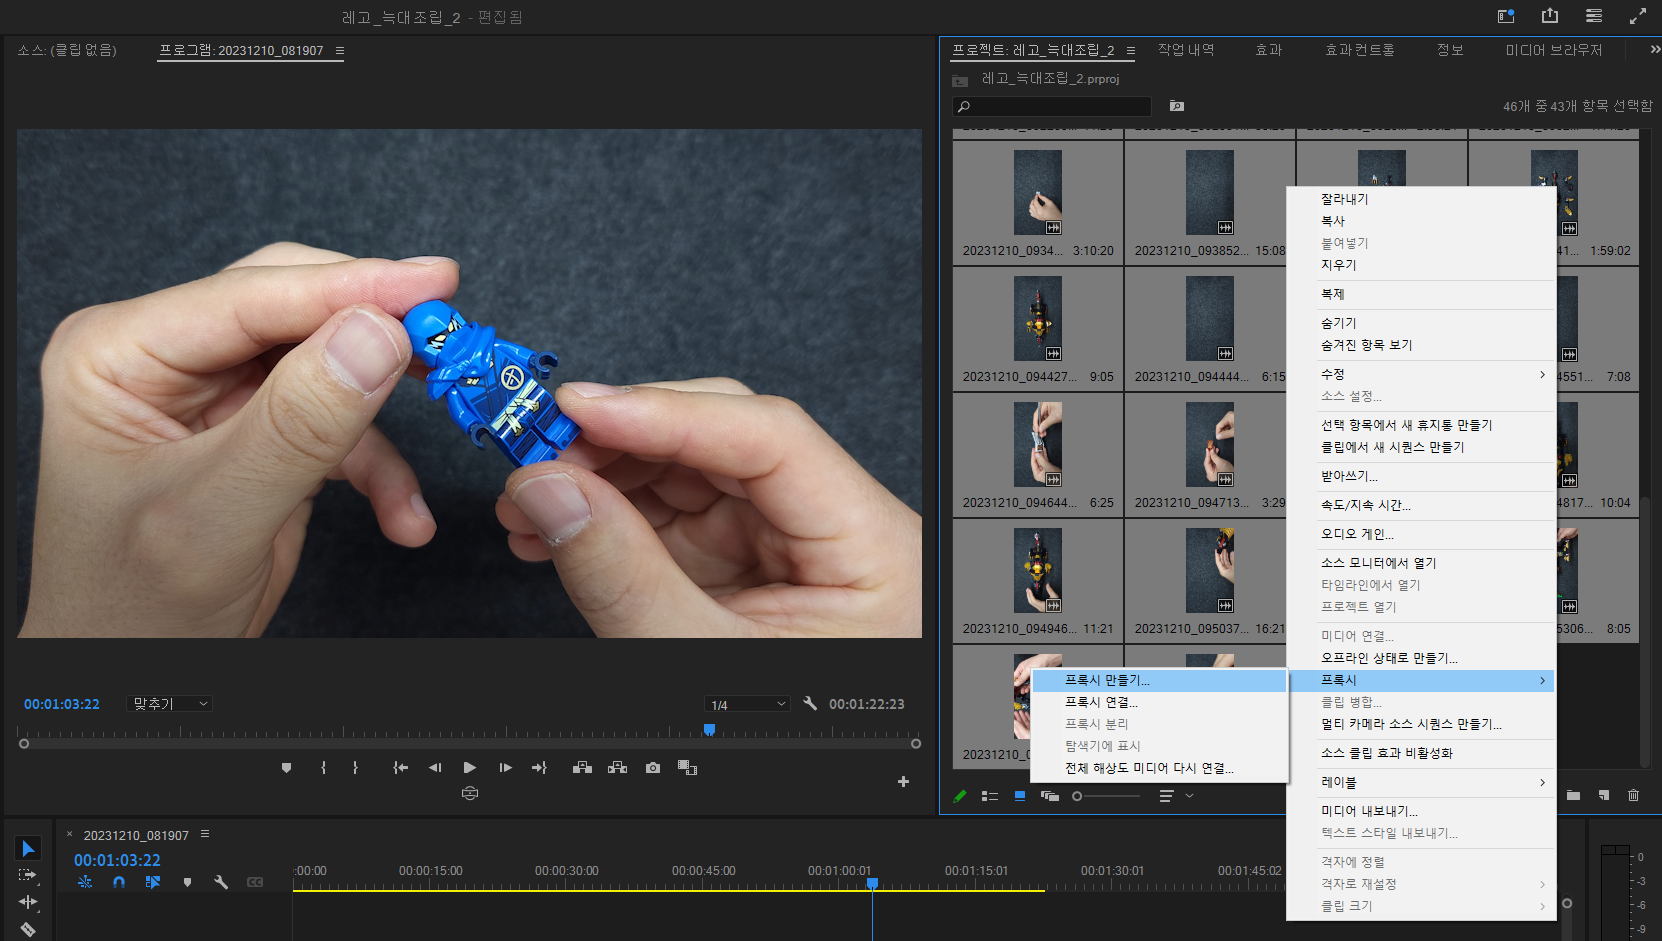Toggle timeline Snap magnet
Viewport: 1662px width, 941px height.
tap(119, 882)
